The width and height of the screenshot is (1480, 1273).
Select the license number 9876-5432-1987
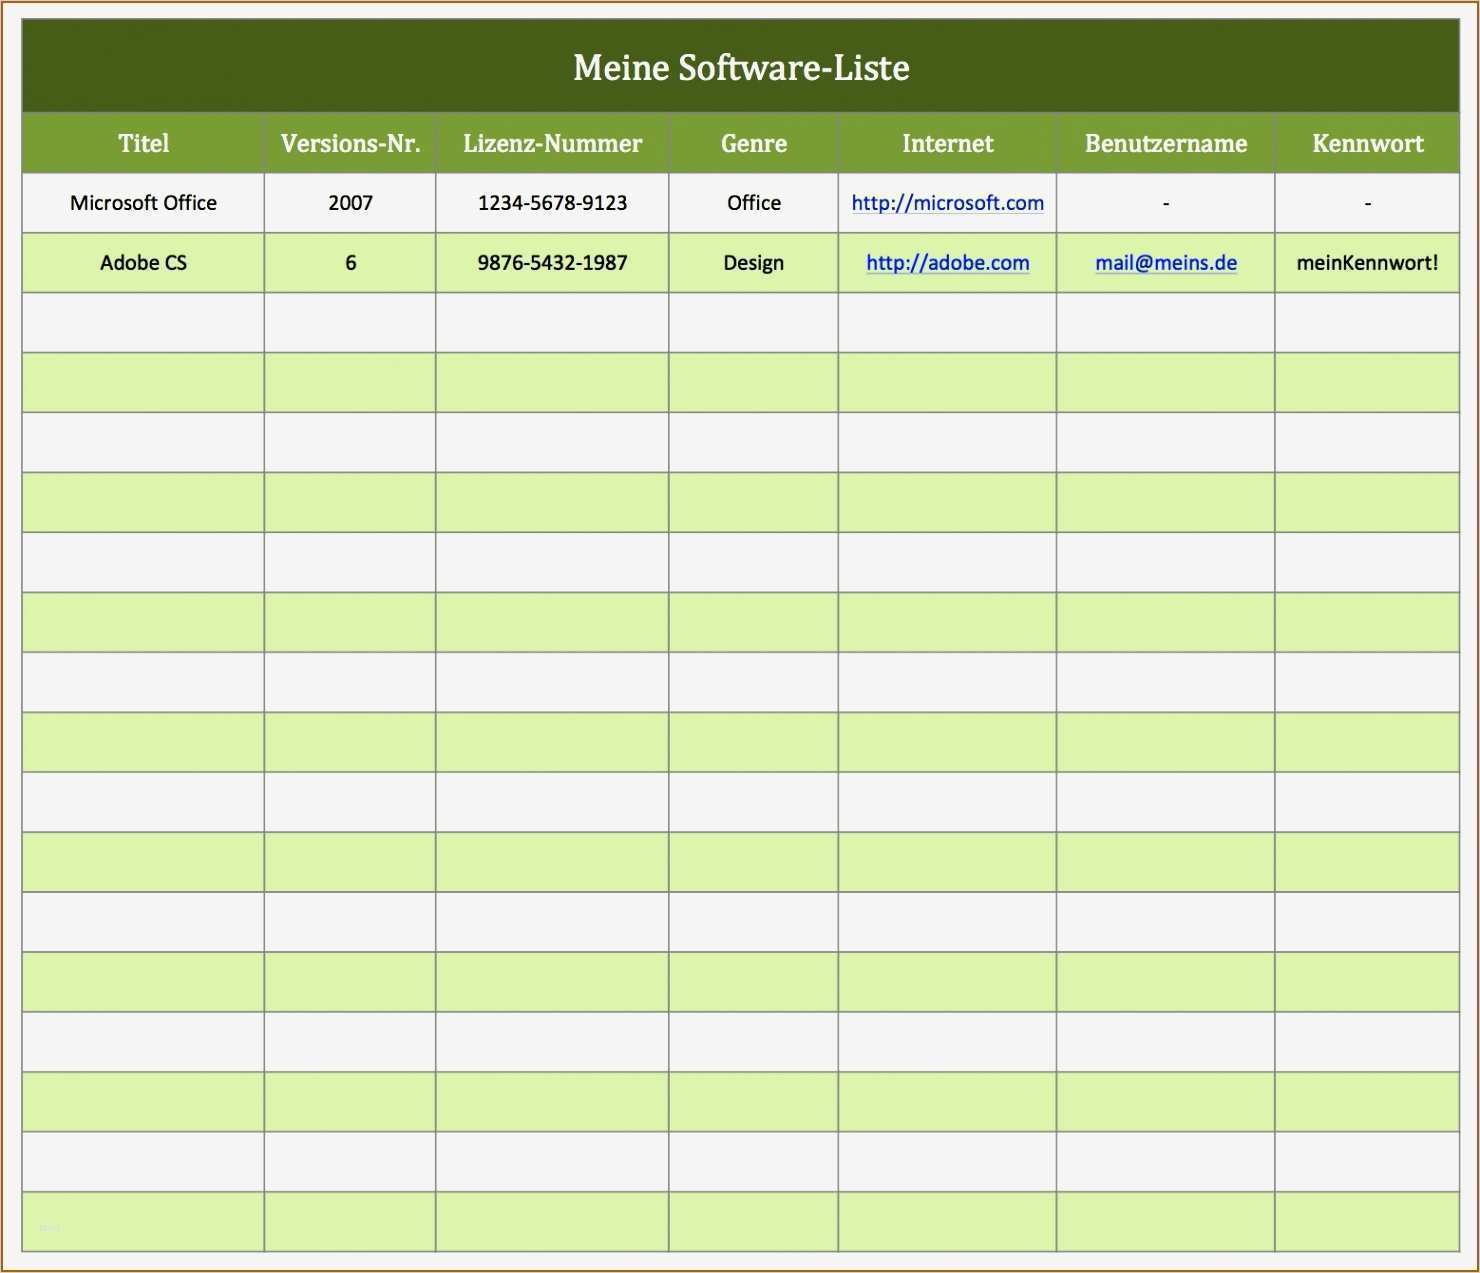[551, 263]
